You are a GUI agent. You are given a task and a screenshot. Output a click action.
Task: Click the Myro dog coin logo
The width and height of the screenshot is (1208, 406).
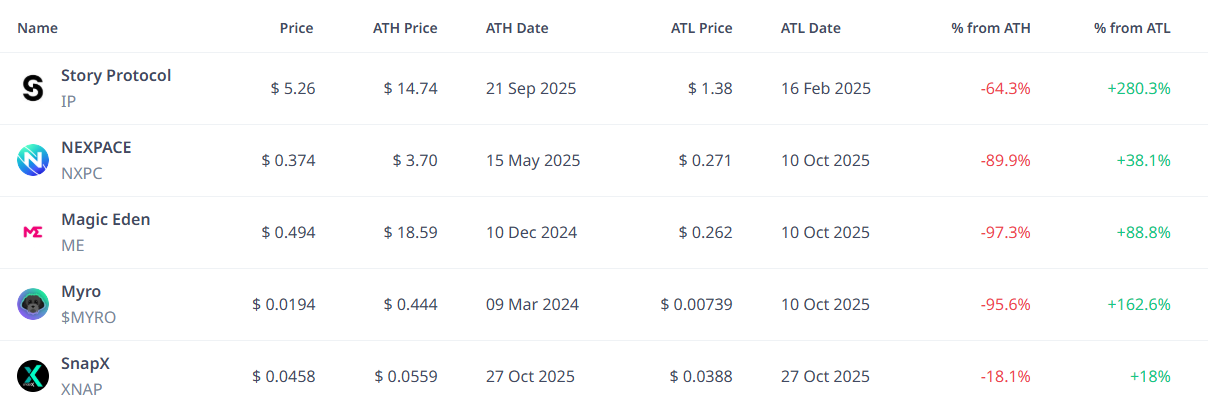coord(33,304)
